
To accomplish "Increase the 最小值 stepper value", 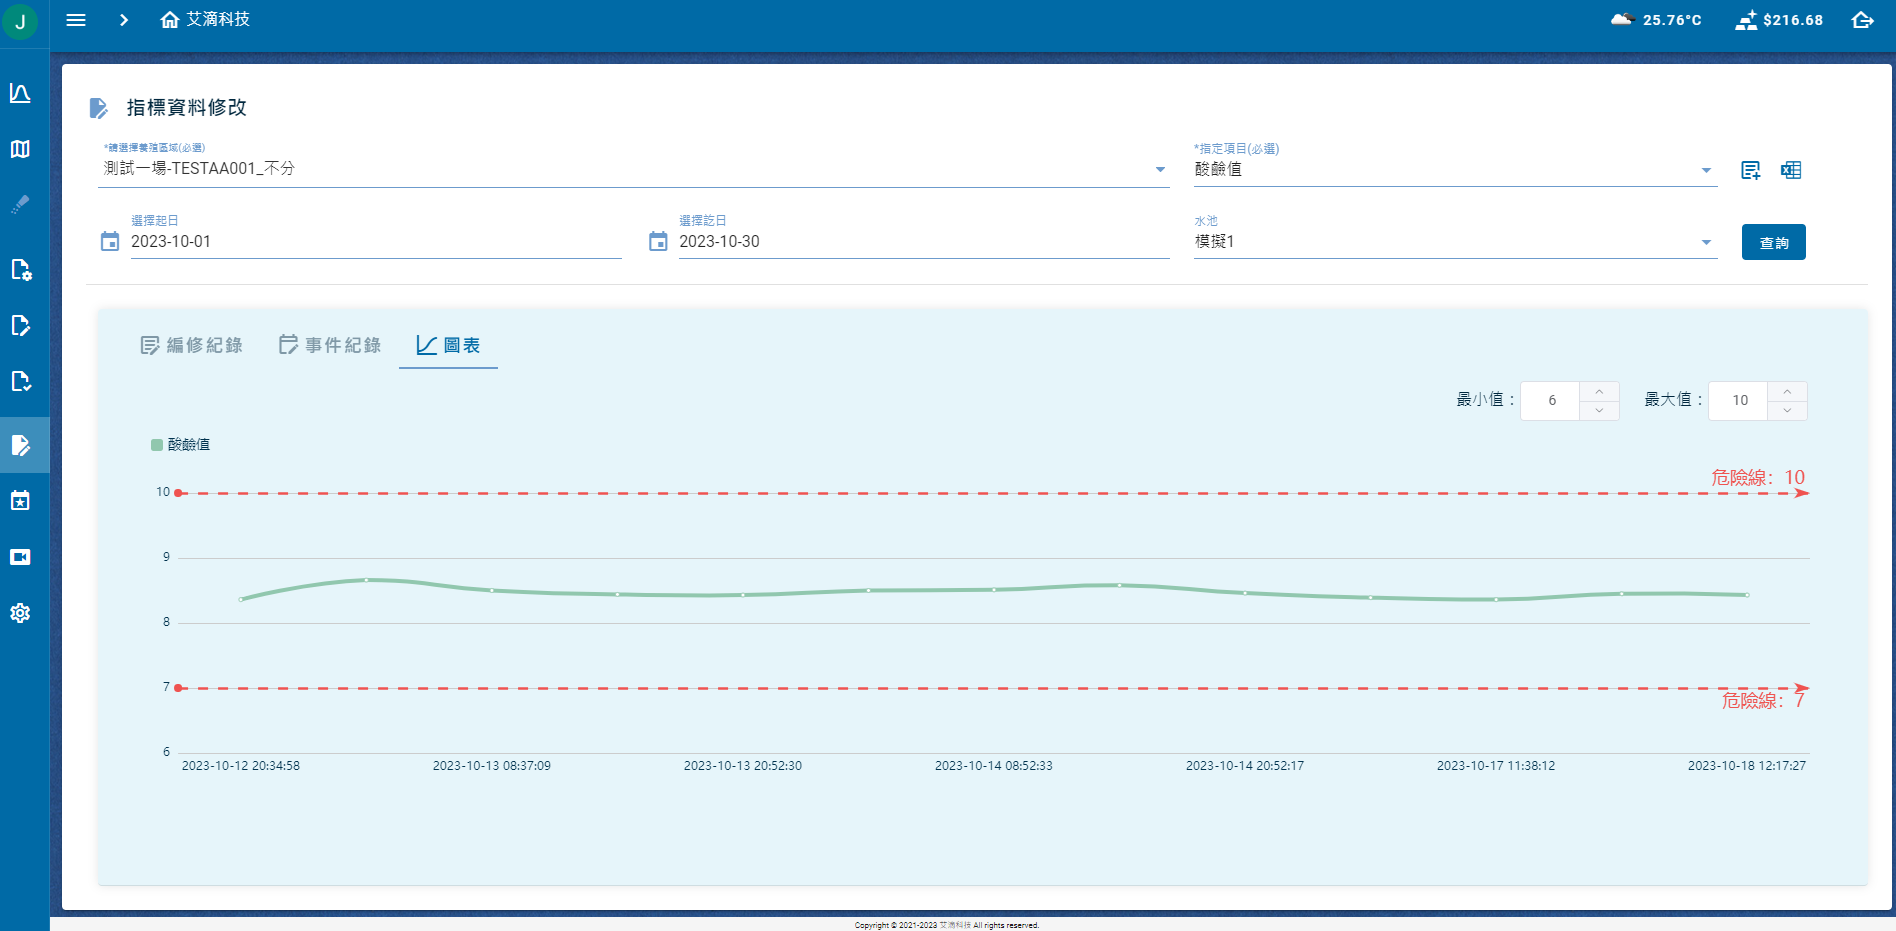I will click(x=1599, y=391).
